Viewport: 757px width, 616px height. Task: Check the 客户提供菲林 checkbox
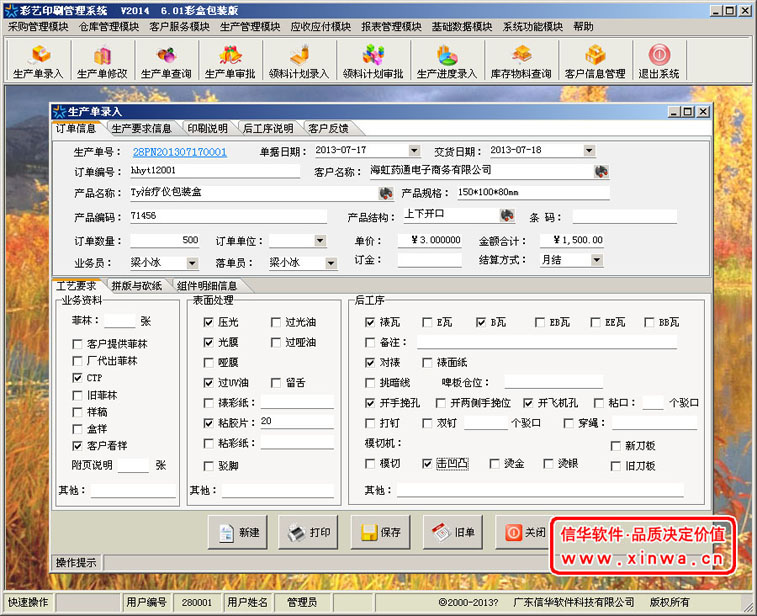(77, 344)
